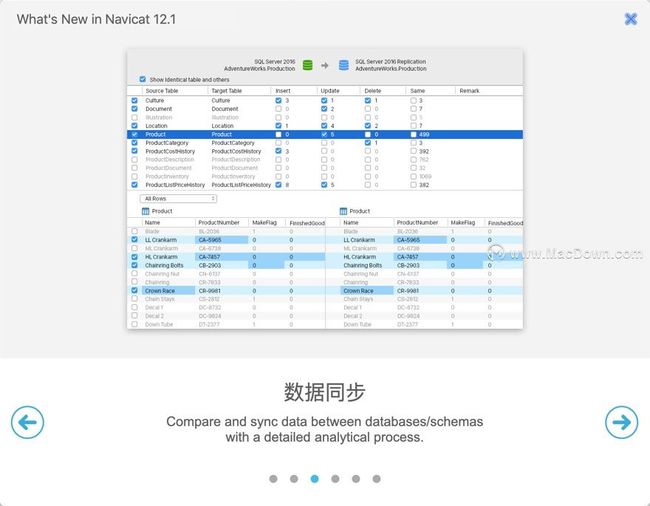Click the 数据同步 heading
Image resolution: width=650 pixels, height=506 pixels.
tap(325, 392)
